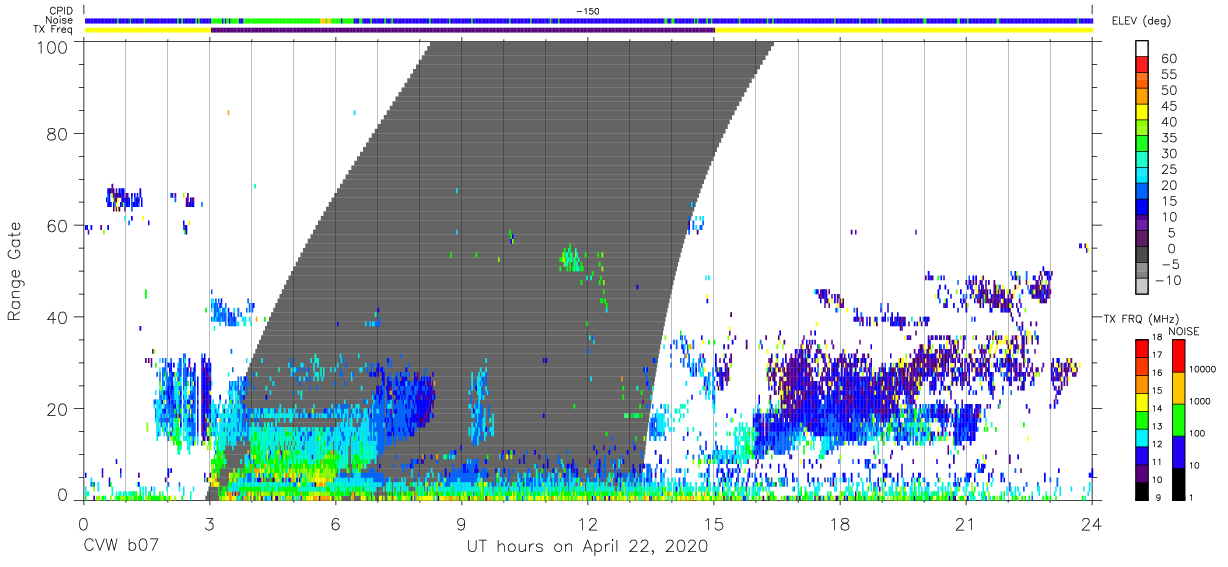Click the 'UT hours on April 22, 2020' caption
This screenshot has height=567, width=1228.
pyautogui.click(x=587, y=547)
